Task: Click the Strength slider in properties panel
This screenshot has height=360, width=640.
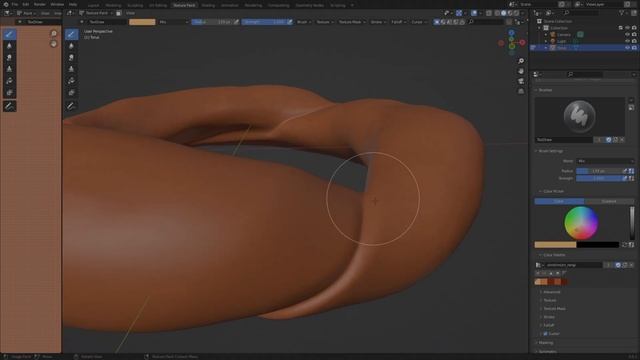Action: tap(599, 178)
